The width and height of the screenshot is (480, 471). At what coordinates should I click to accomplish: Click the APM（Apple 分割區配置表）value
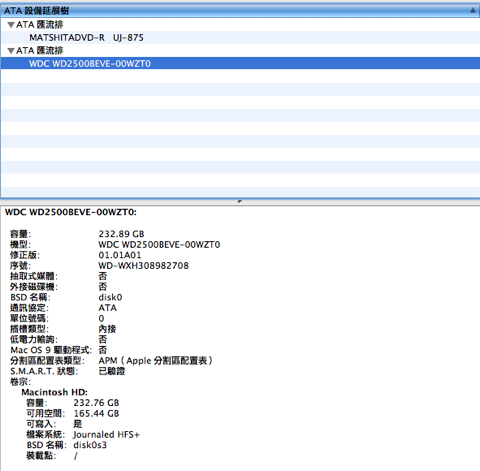point(156,361)
